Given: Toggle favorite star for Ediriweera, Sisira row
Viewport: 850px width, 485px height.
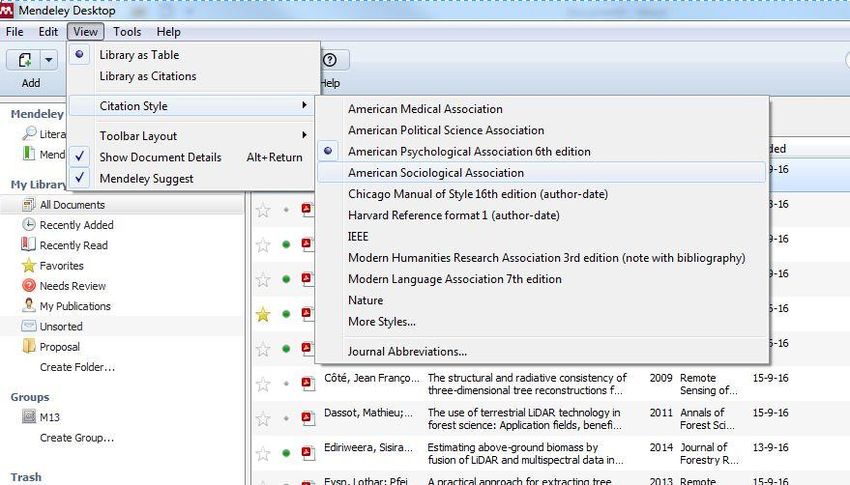Looking at the screenshot, I should tap(263, 453).
